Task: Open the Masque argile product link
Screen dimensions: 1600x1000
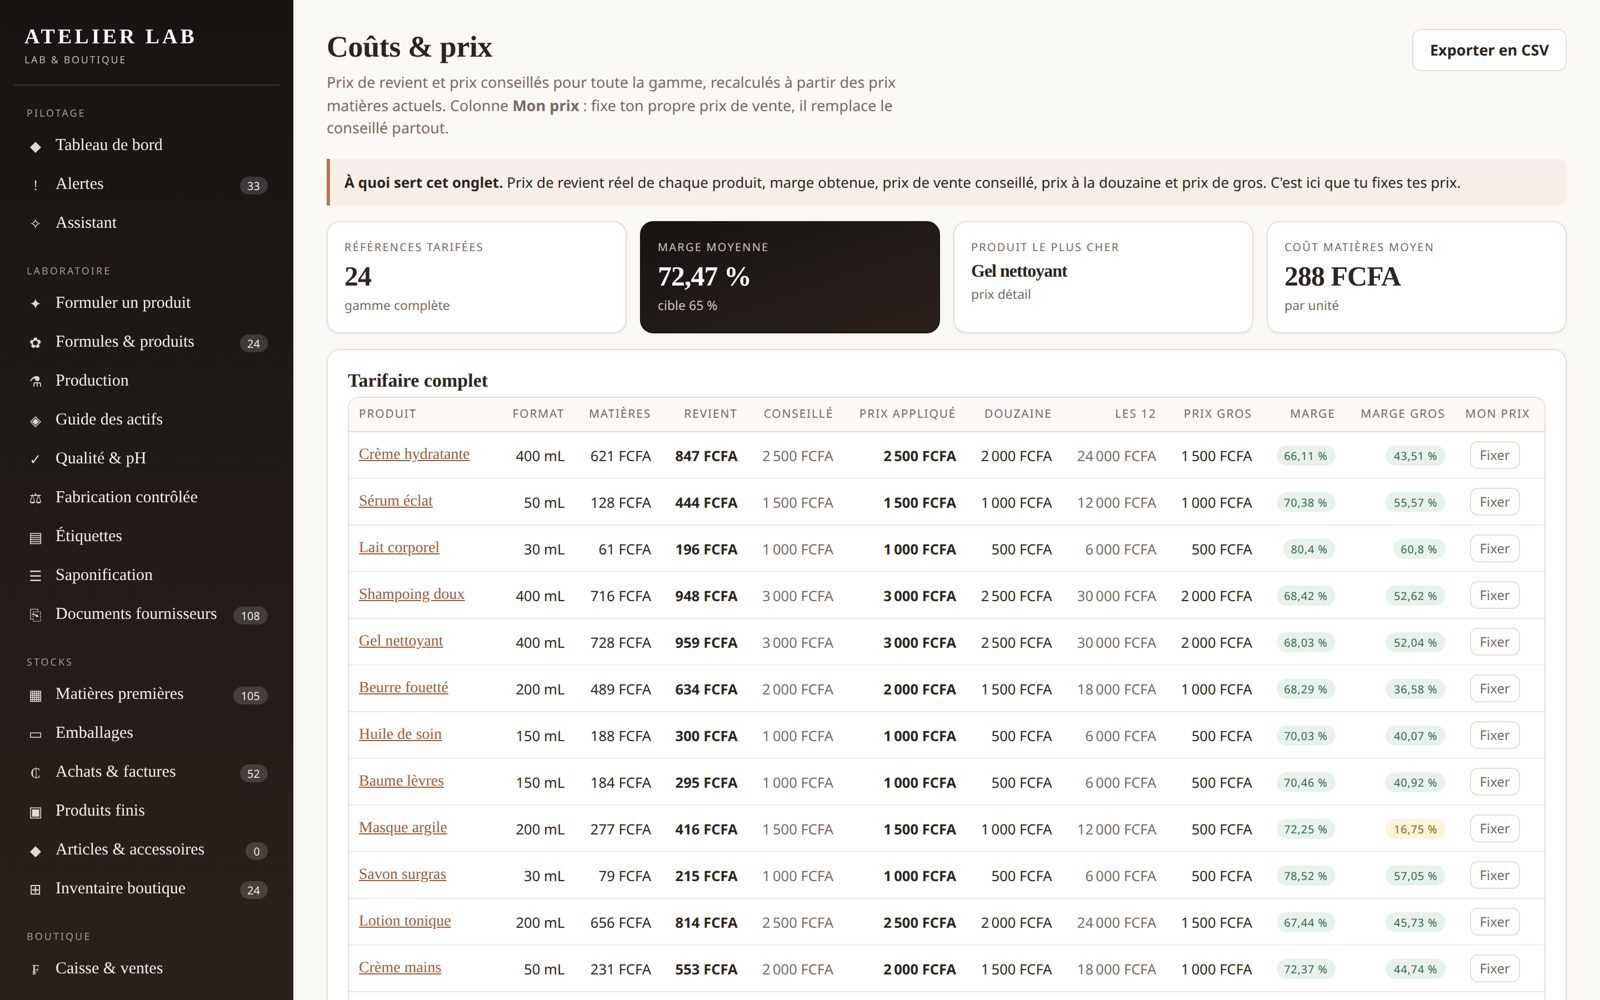Action: tap(403, 827)
